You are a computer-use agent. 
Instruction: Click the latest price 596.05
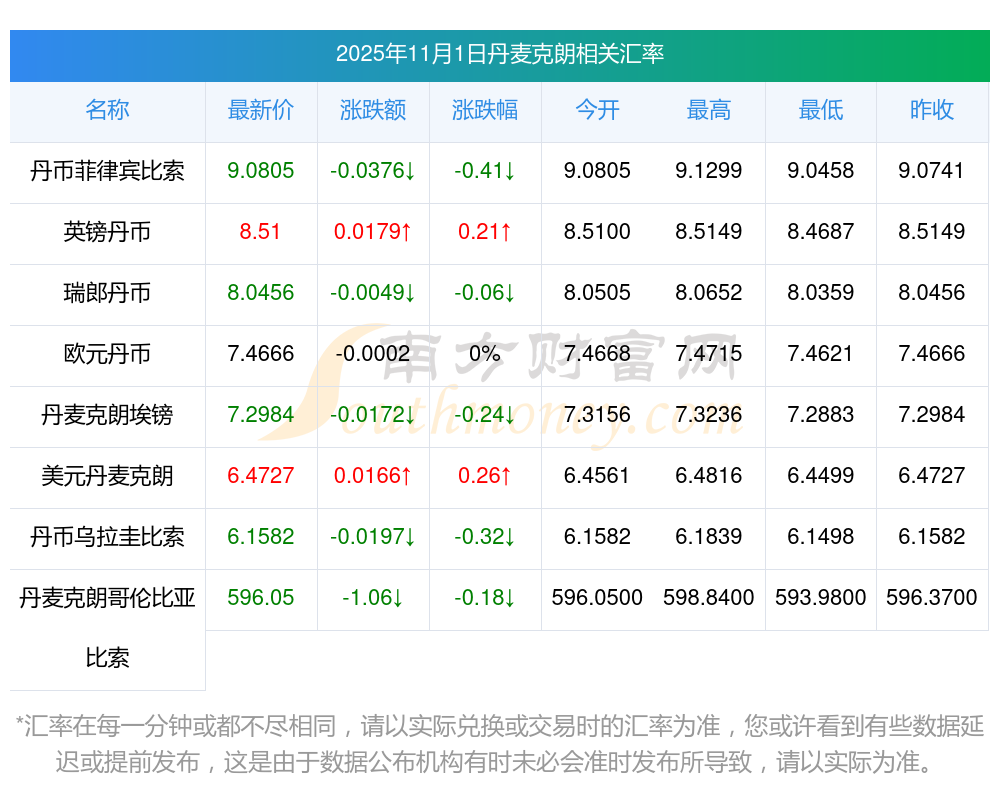[x=261, y=597]
